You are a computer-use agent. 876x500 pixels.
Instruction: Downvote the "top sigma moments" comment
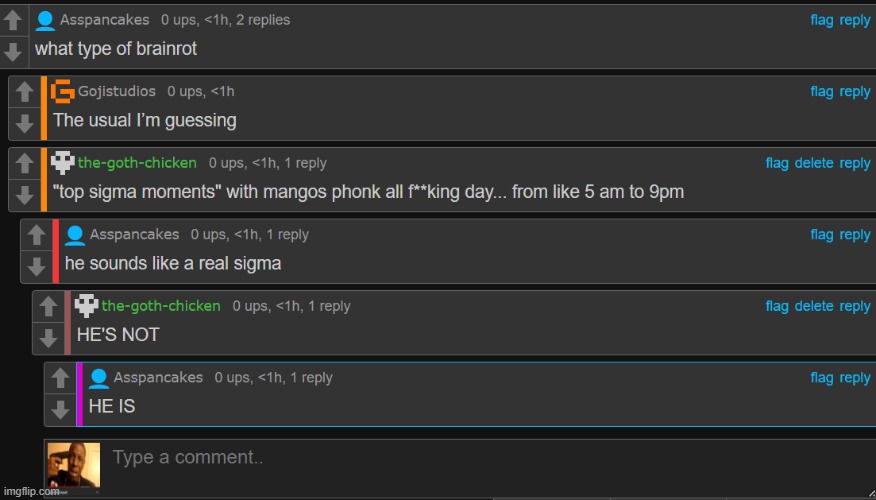(x=25, y=194)
